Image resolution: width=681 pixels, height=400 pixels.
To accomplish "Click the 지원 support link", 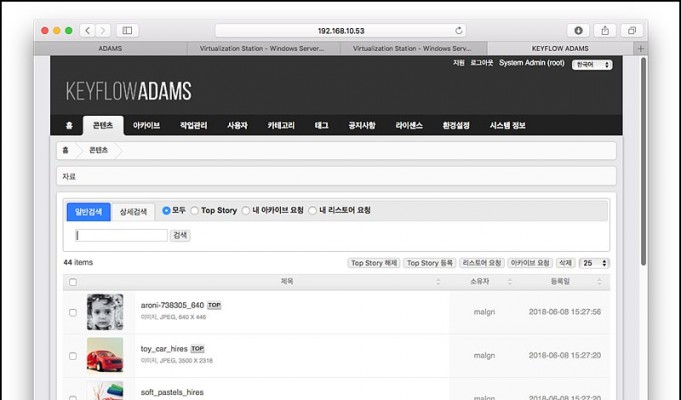I will [x=459, y=63].
